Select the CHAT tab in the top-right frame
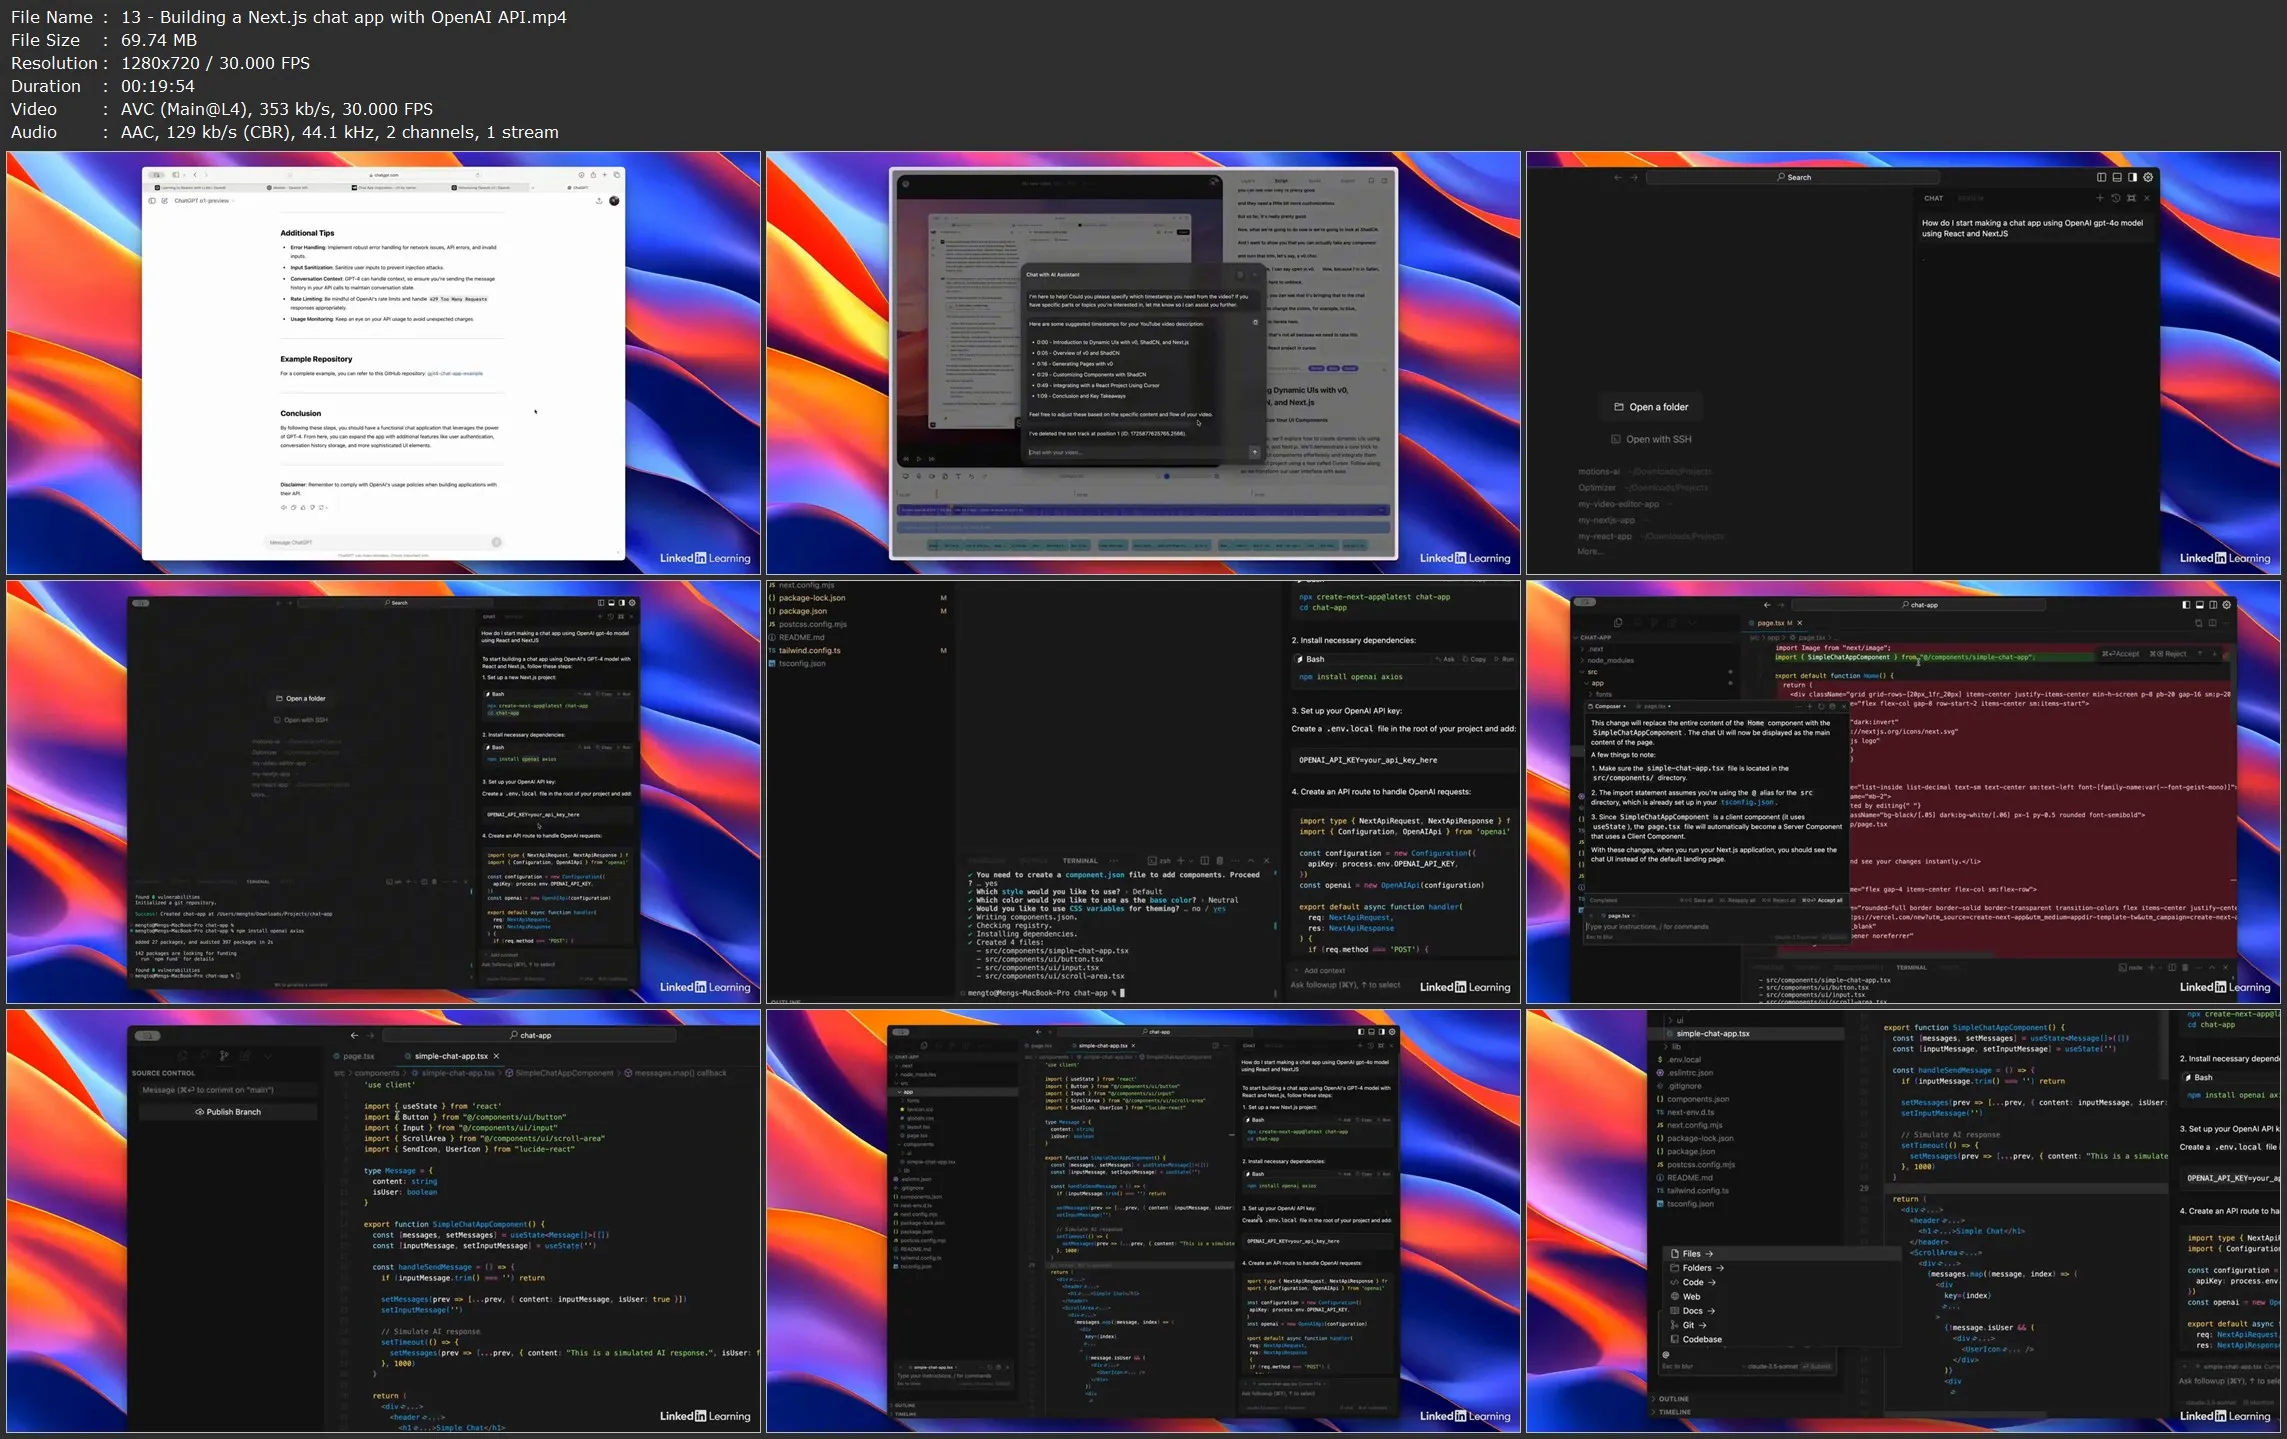2287x1439 pixels. (1934, 198)
